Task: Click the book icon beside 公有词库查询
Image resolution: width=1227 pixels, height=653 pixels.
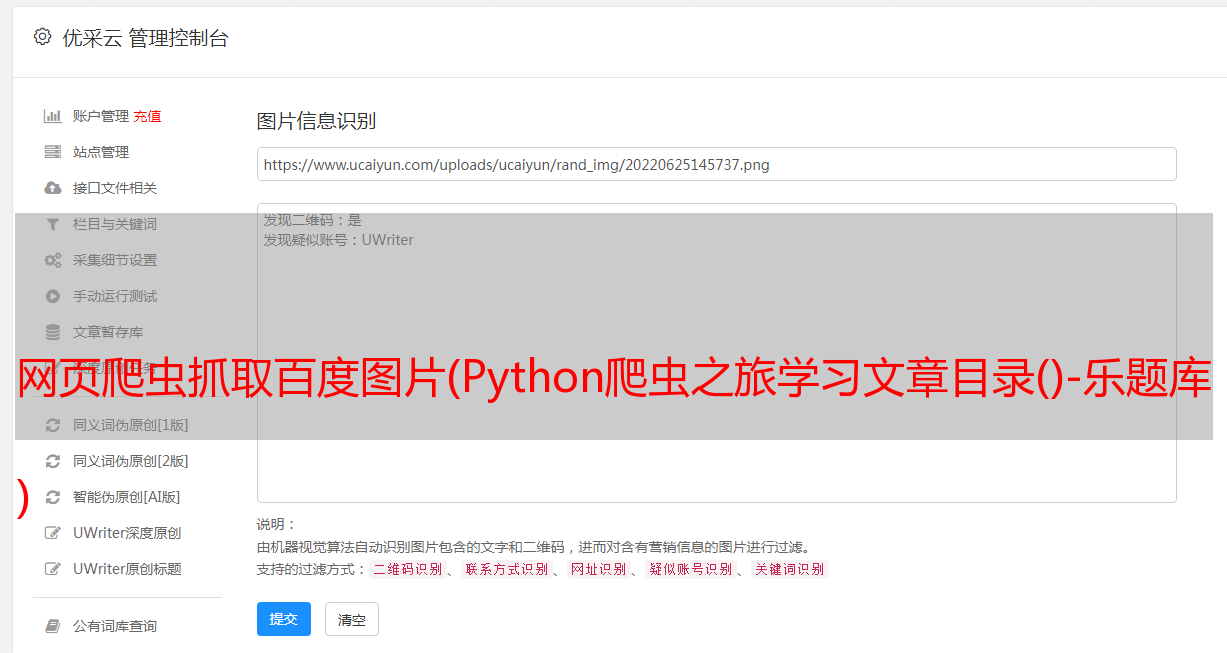Action: point(53,626)
